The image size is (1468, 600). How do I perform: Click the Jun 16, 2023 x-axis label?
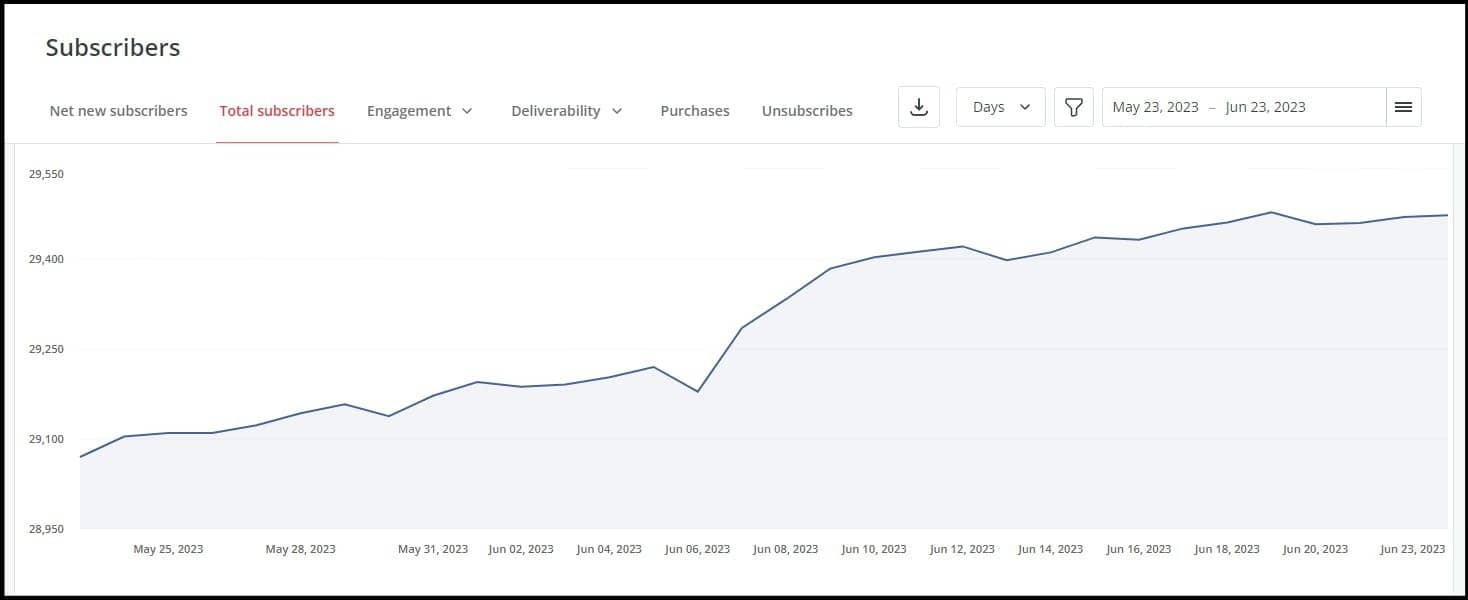tap(1138, 549)
